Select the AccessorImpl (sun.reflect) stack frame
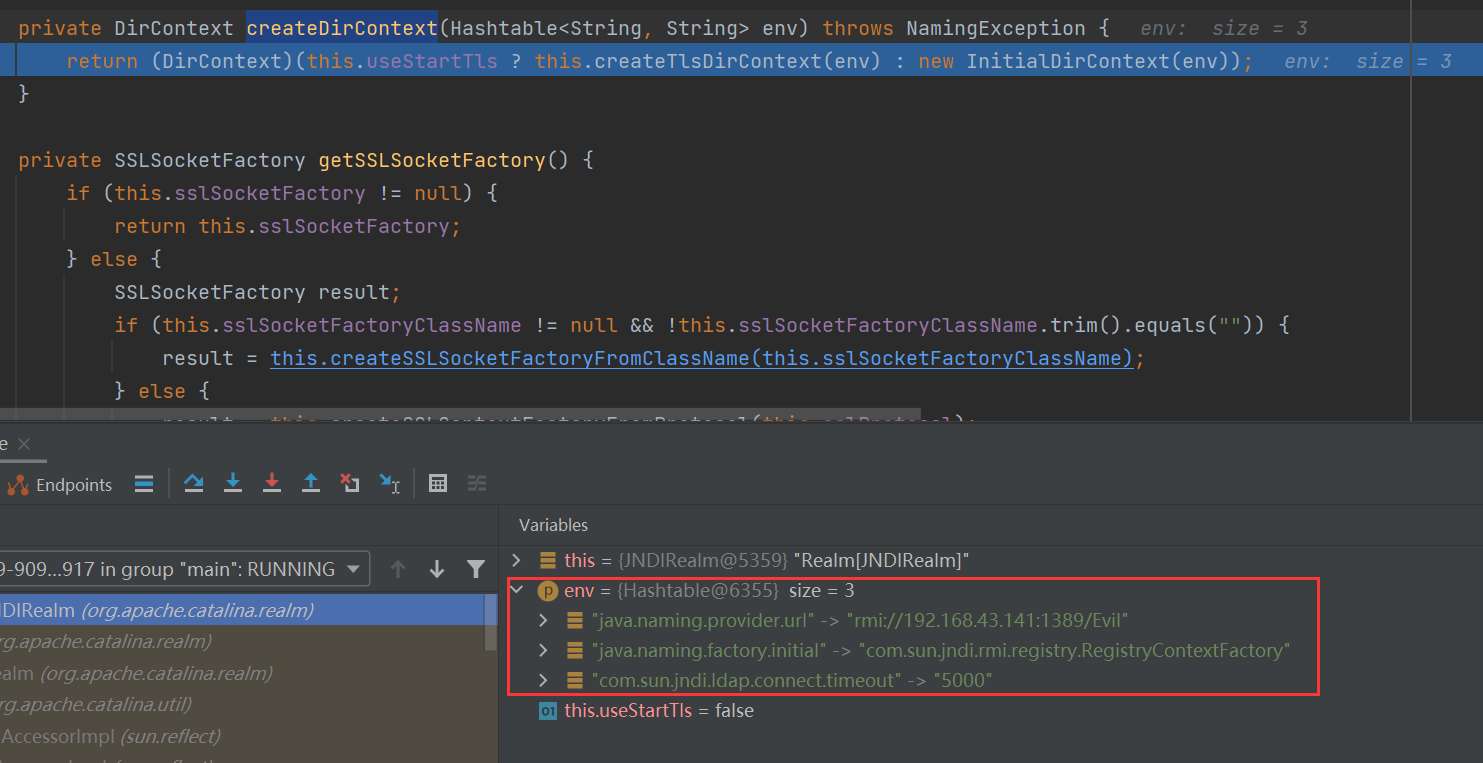Image resolution: width=1483 pixels, height=763 pixels. tap(242, 736)
